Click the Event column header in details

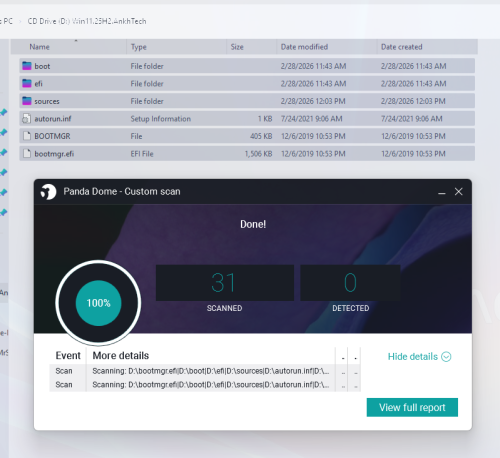pyautogui.click(x=68, y=356)
